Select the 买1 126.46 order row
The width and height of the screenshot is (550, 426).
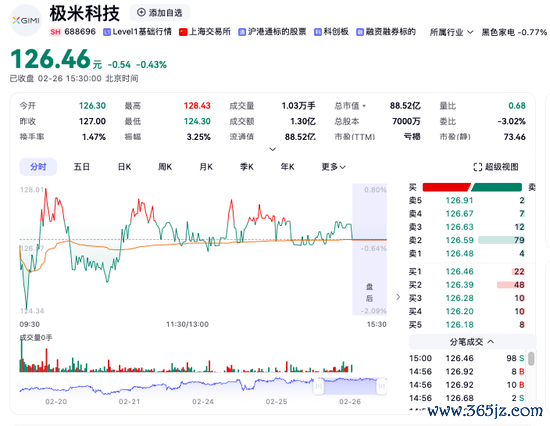tap(467, 272)
